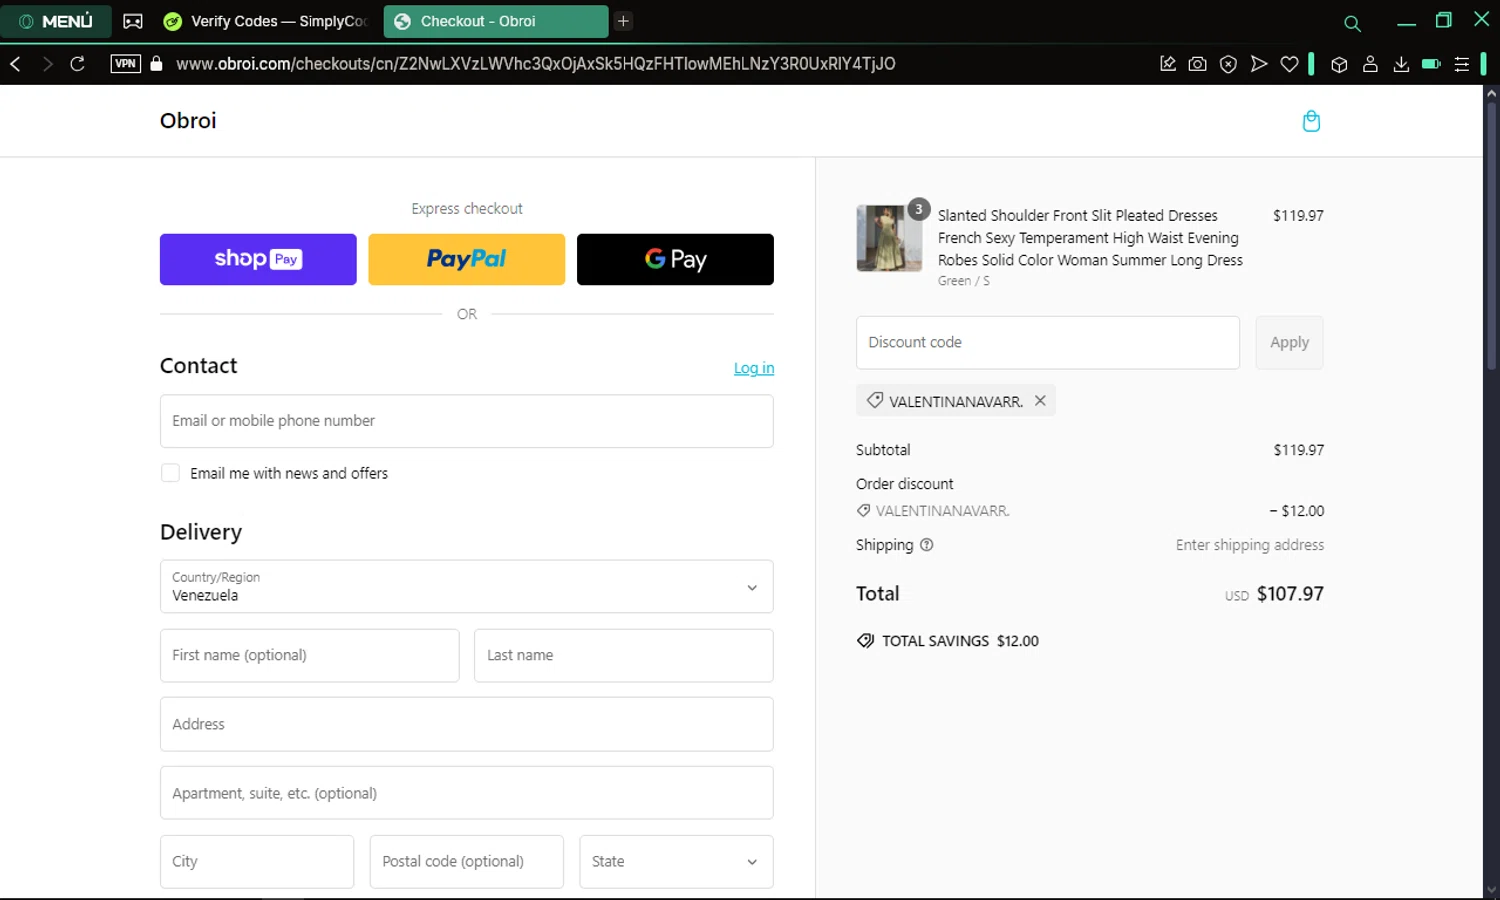Go forward using browser forward arrow
The image size is (1500, 900).
[x=47, y=64]
